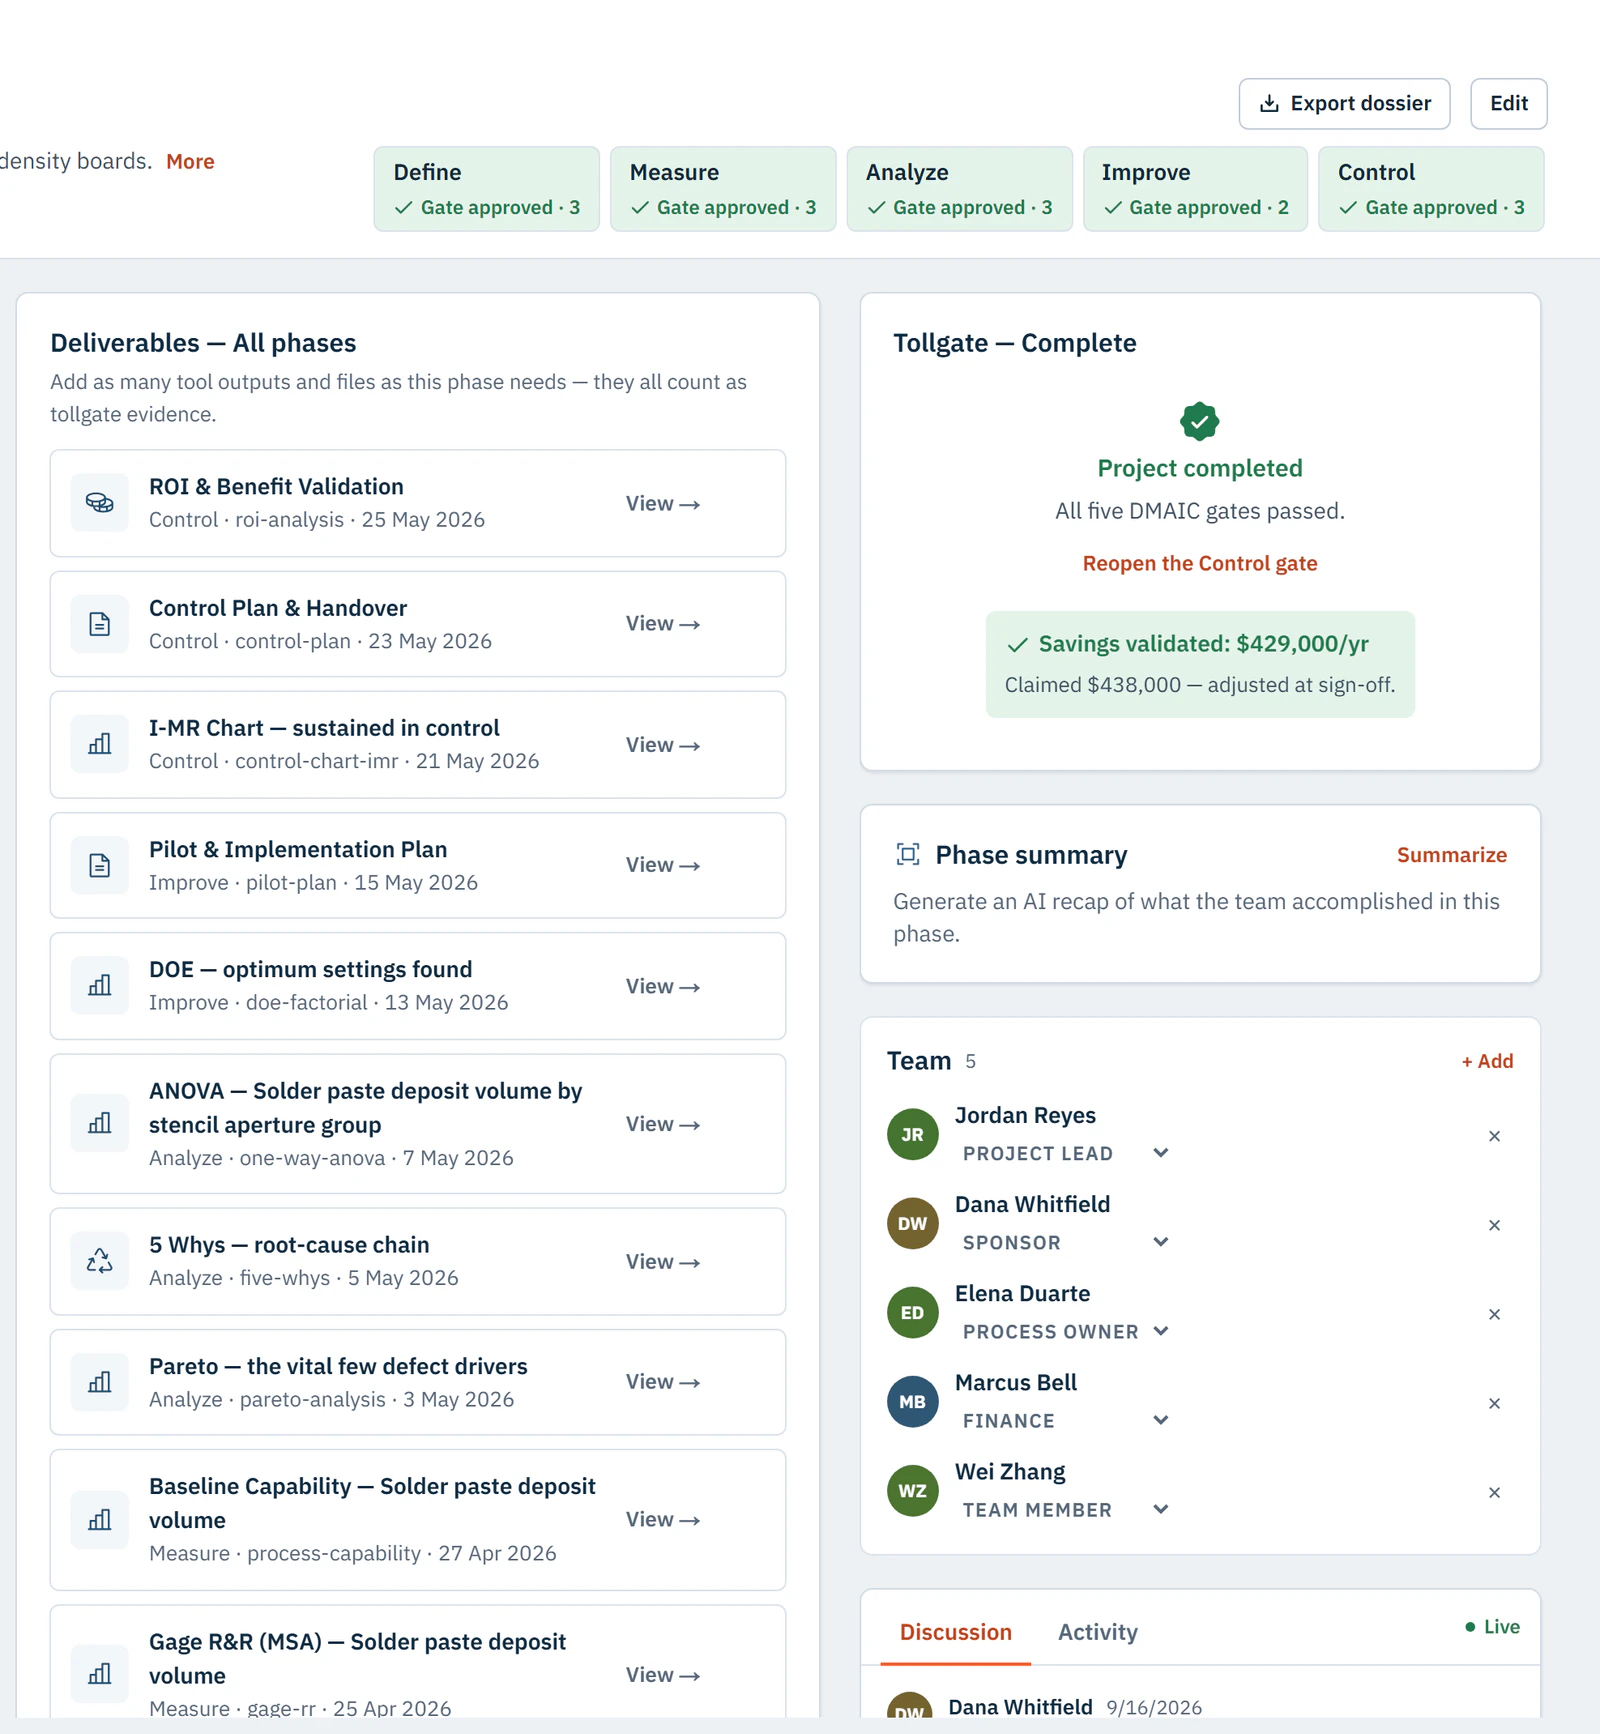Screen dimensions: 1600x1734
Task: Open Marcus Bell's Finance role dropdown
Action: pos(1064,1420)
